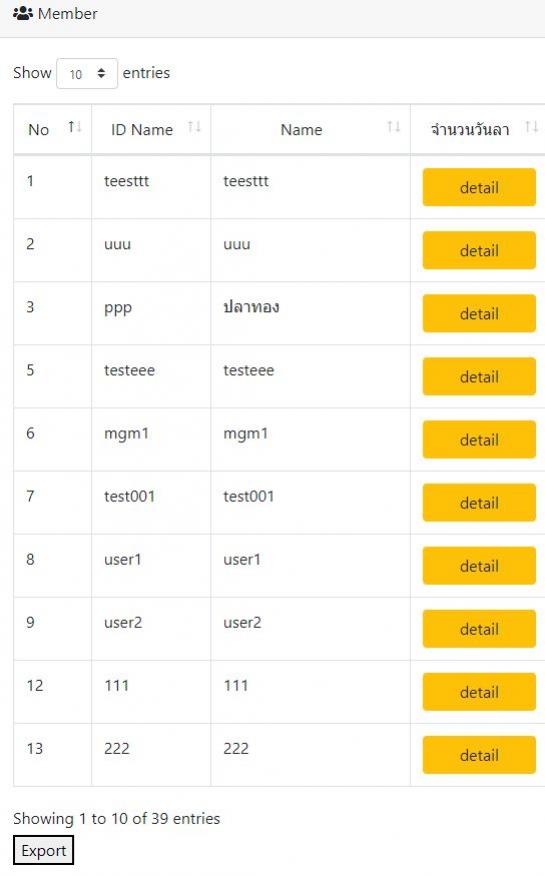Open detail for 111 row
The height and width of the screenshot is (876, 545).
[479, 692]
